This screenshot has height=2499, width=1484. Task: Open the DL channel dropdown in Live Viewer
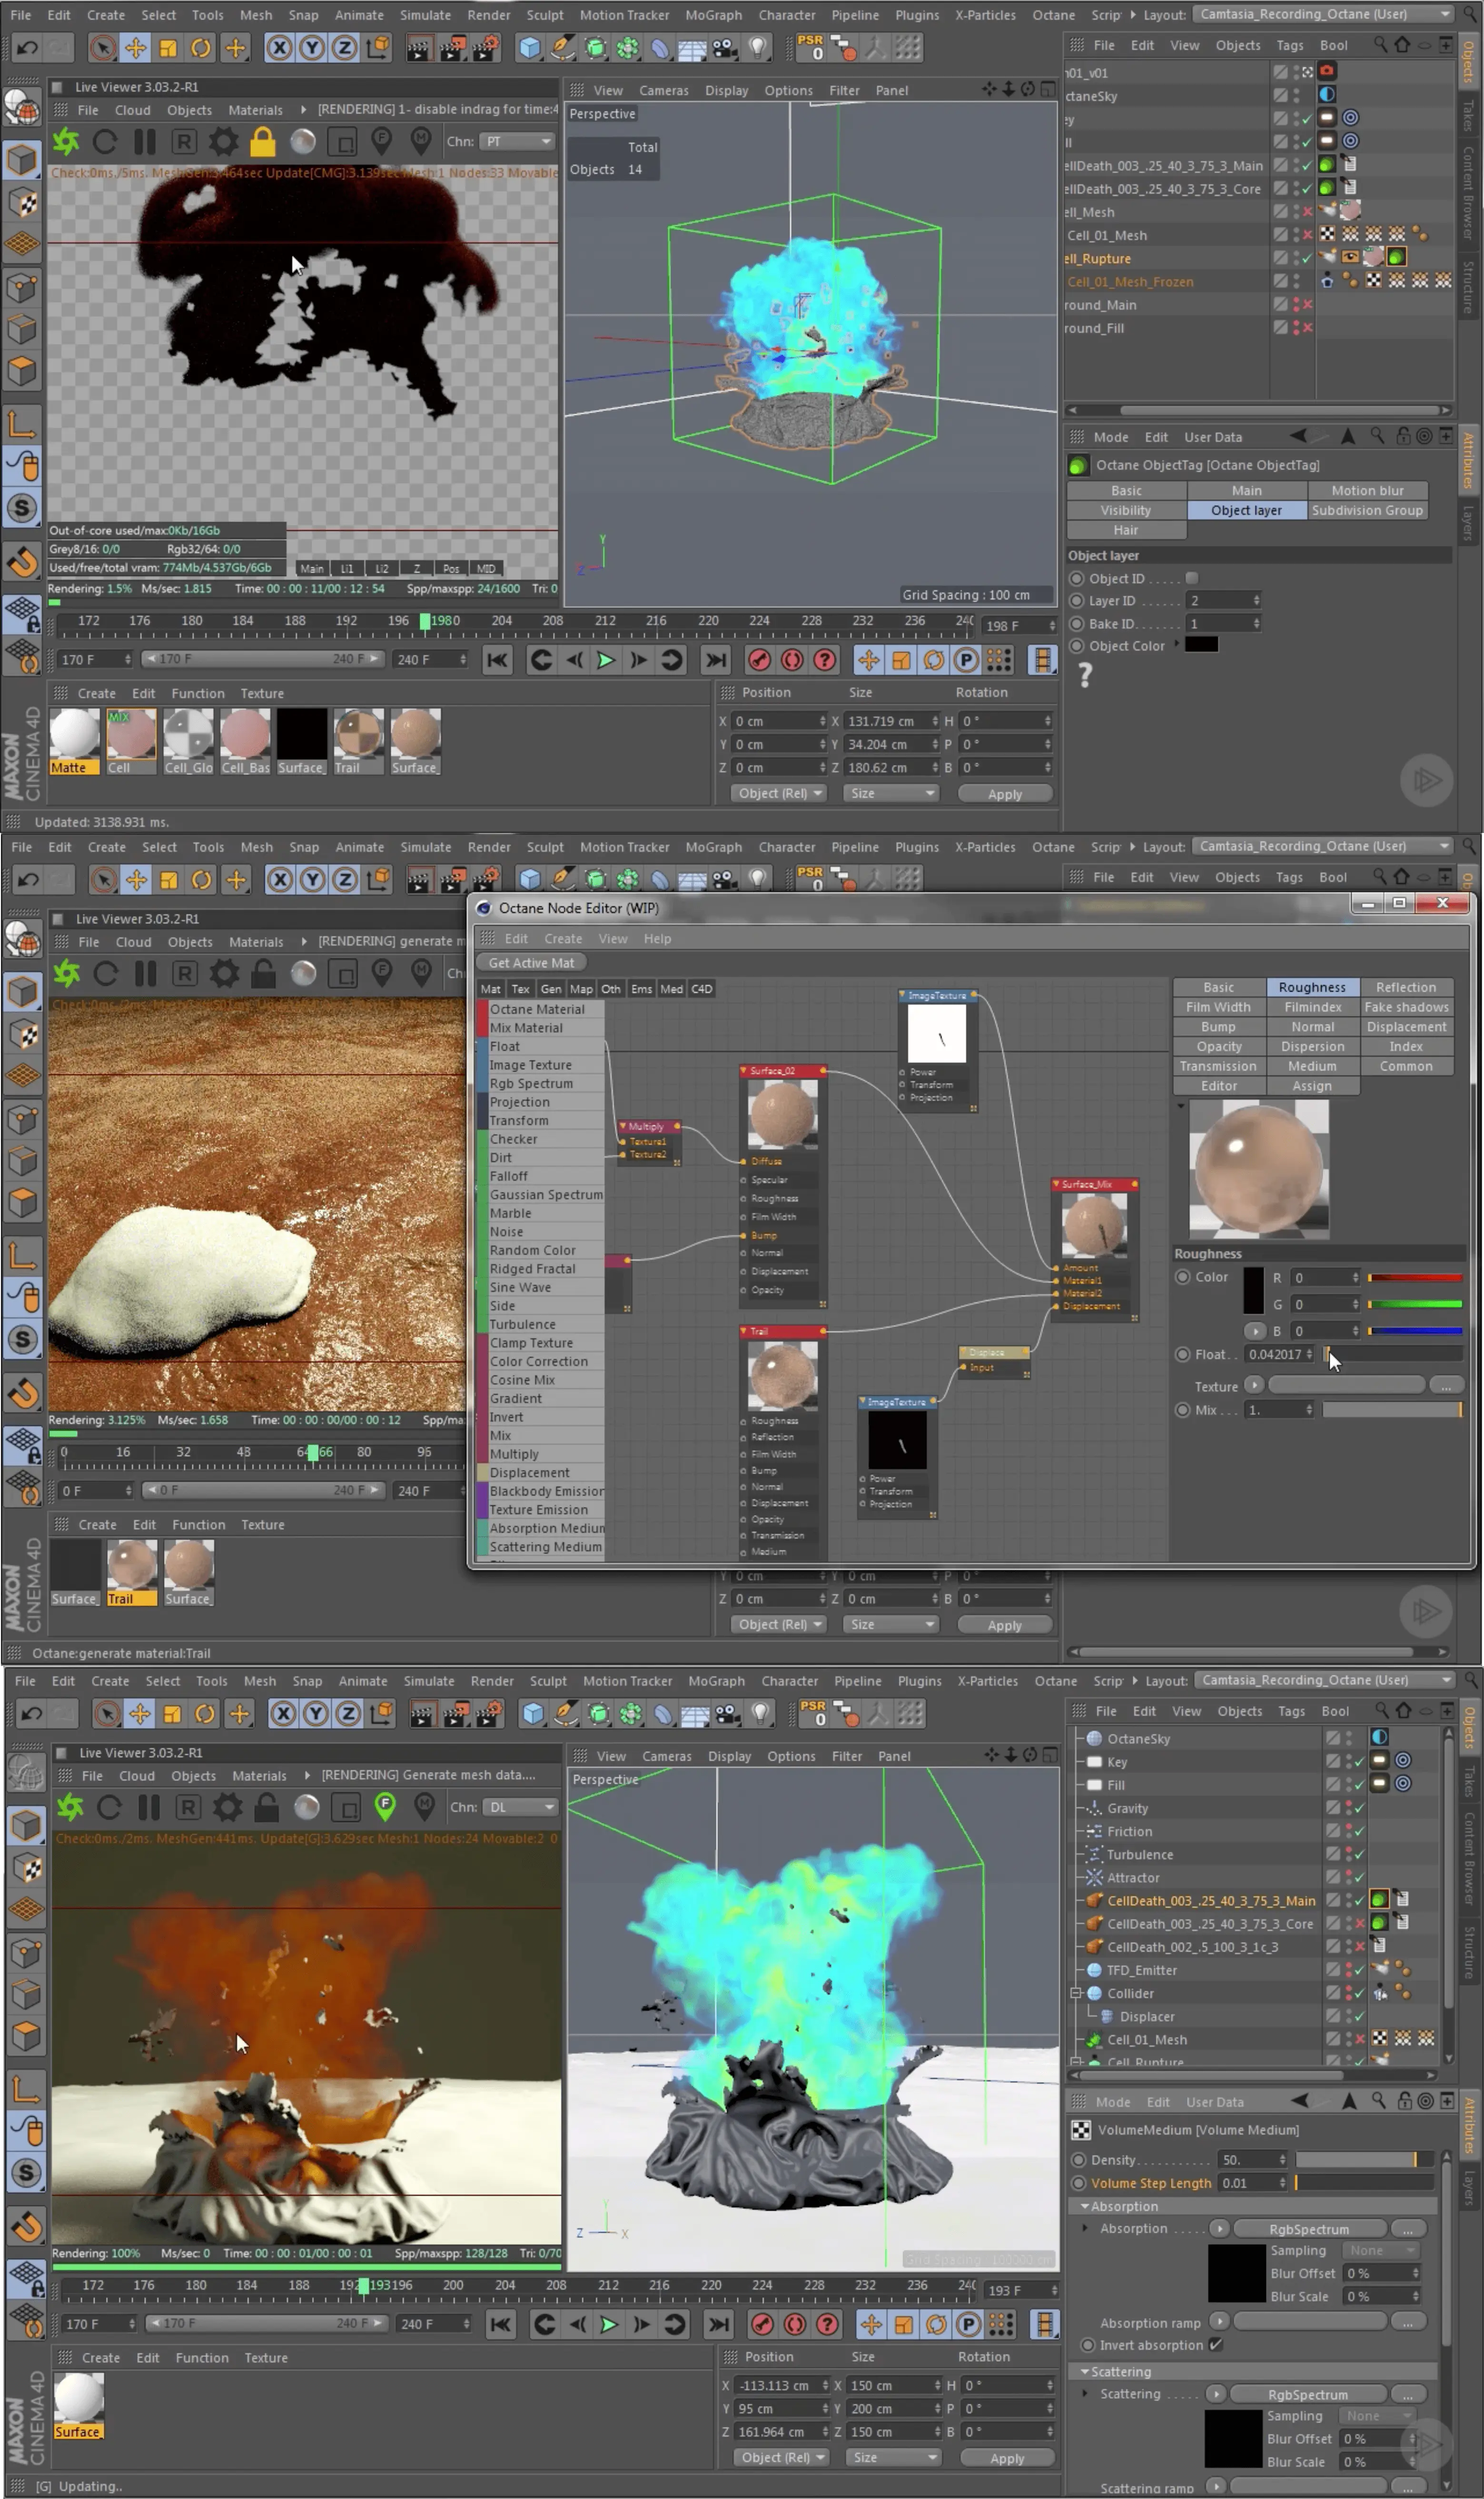point(520,1807)
